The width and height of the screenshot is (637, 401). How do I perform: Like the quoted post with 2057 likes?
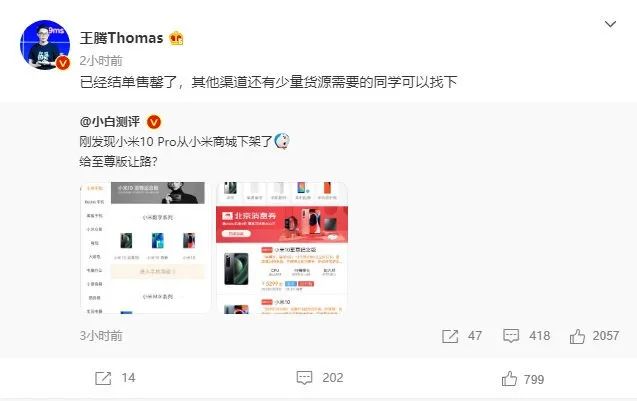(x=577, y=336)
